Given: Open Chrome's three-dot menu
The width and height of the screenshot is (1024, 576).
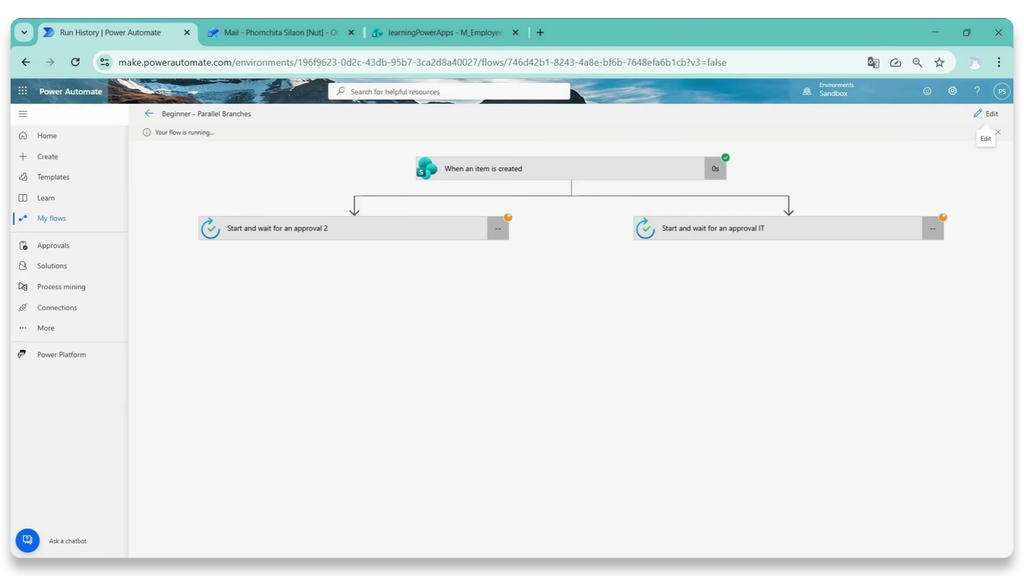Looking at the screenshot, I should 999,62.
